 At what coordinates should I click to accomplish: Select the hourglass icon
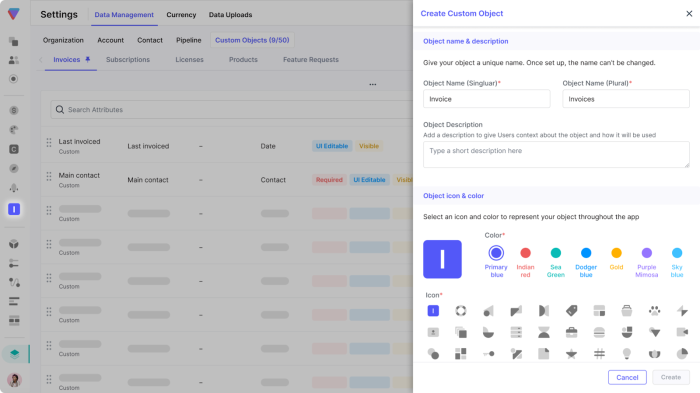pyautogui.click(x=544, y=332)
